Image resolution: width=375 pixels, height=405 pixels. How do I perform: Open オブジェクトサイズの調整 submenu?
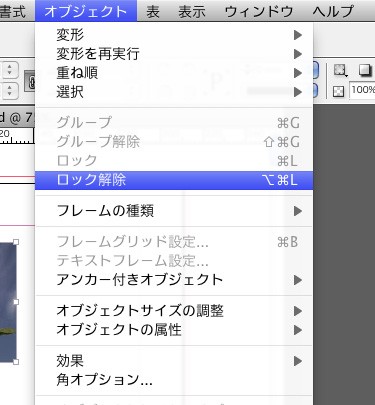click(x=174, y=311)
